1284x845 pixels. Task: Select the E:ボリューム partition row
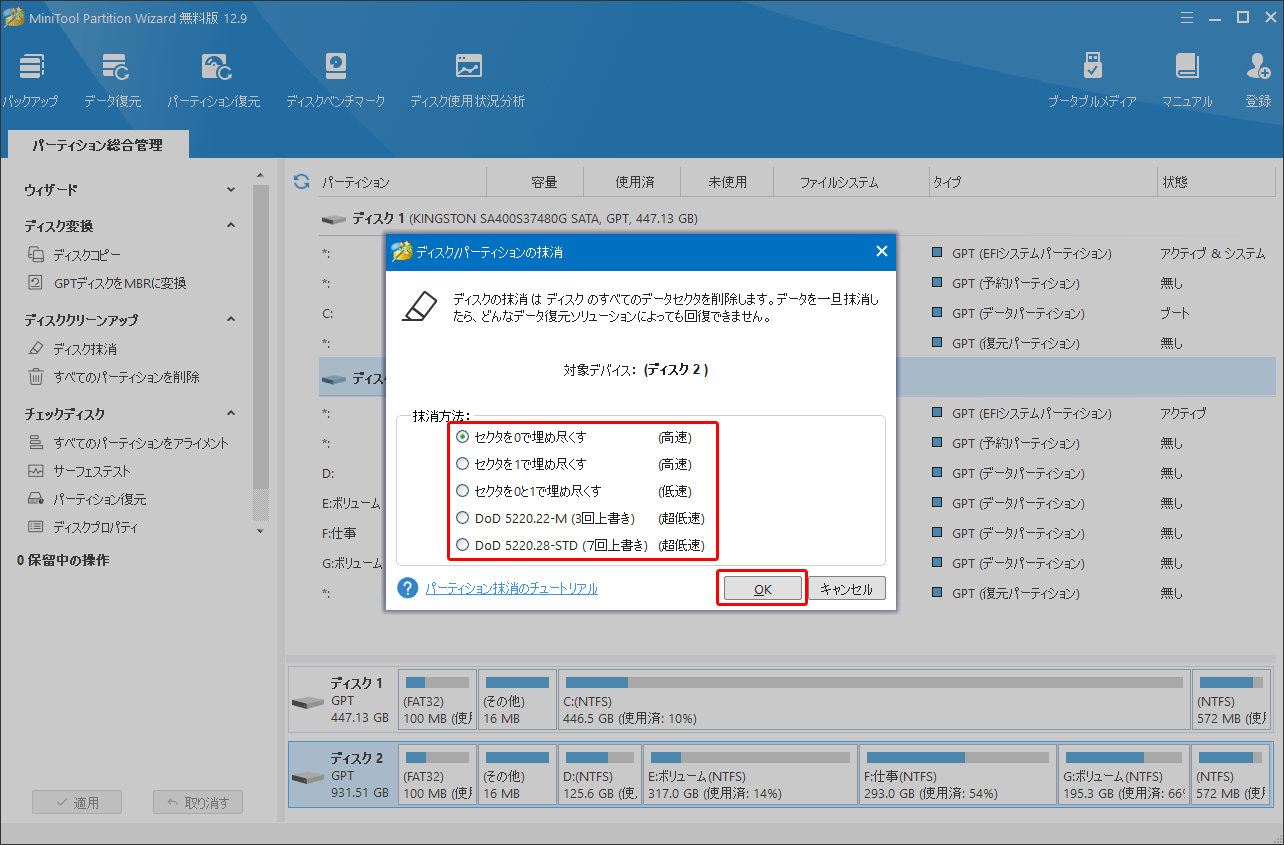point(797,503)
